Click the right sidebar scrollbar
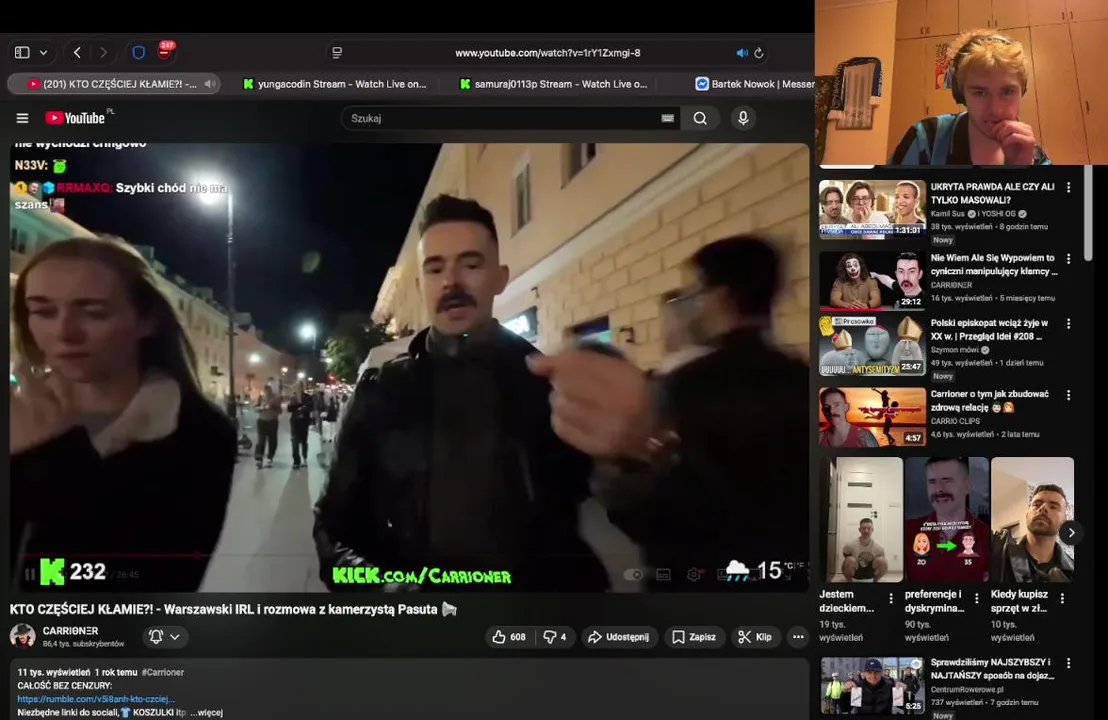 coord(1088,212)
